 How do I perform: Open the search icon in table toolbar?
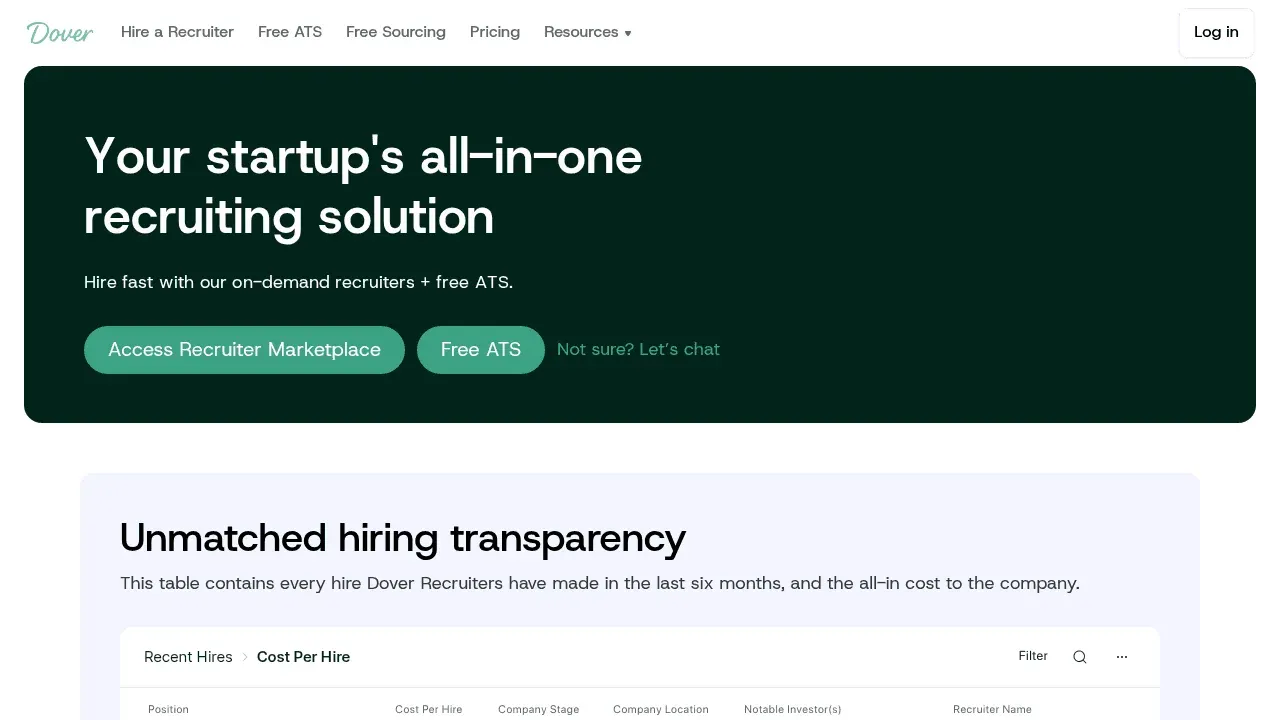click(x=1080, y=657)
